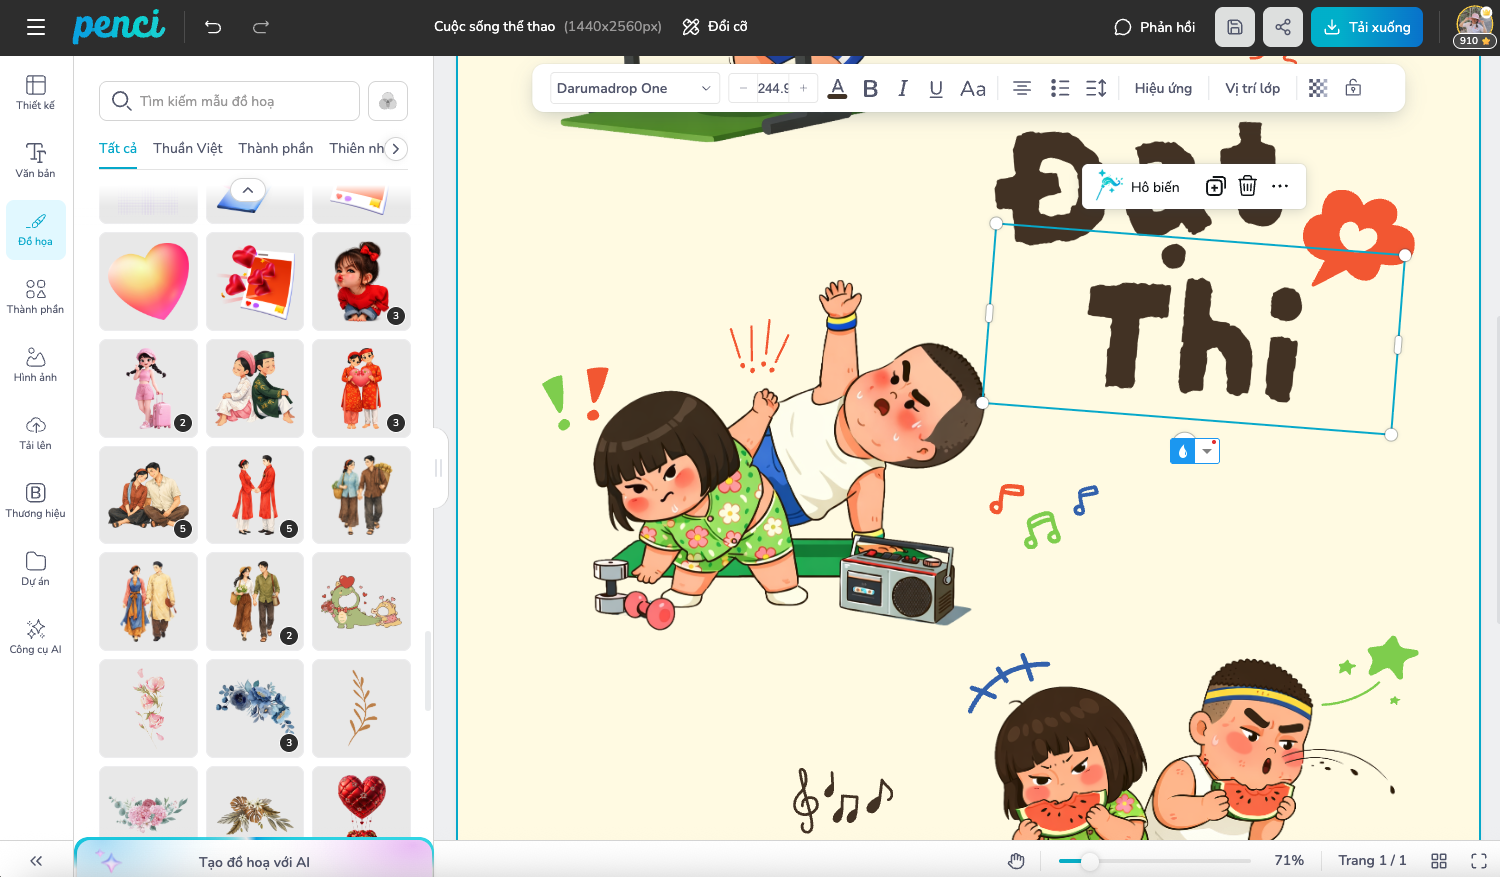Toggle italic formatting on the text

pos(903,88)
